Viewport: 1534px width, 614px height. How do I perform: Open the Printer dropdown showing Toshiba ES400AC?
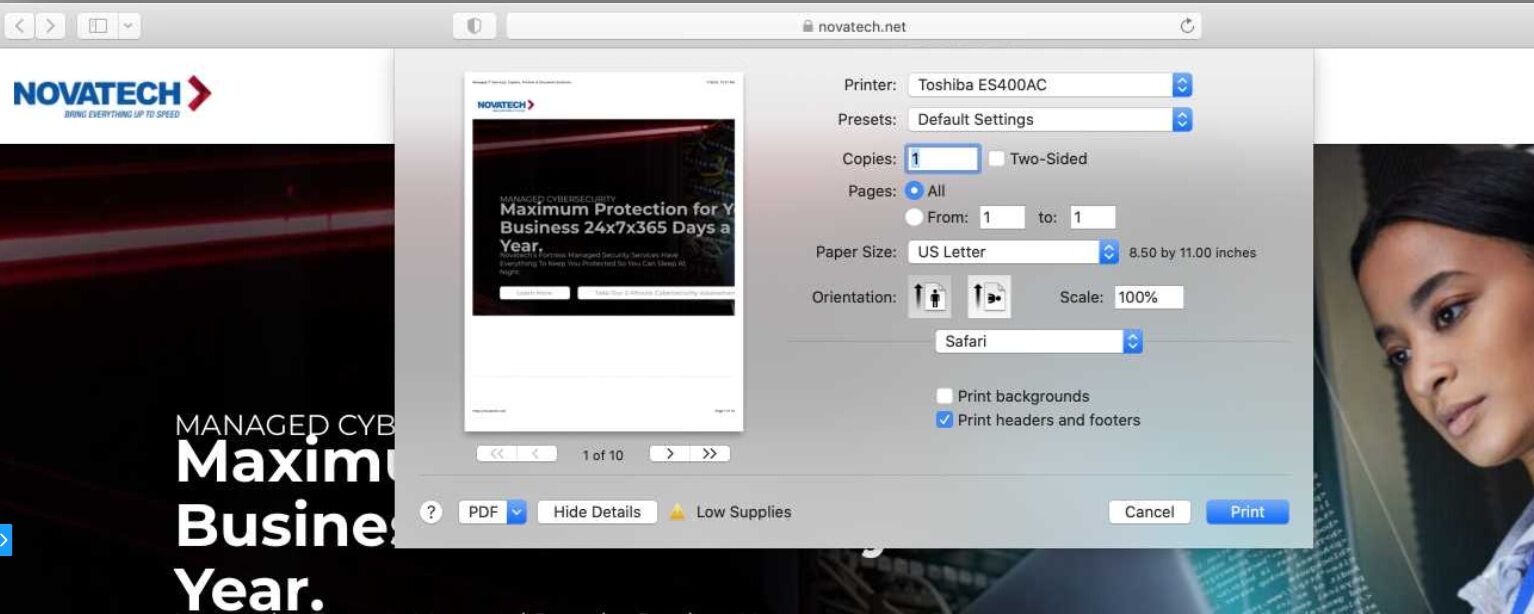point(1049,85)
